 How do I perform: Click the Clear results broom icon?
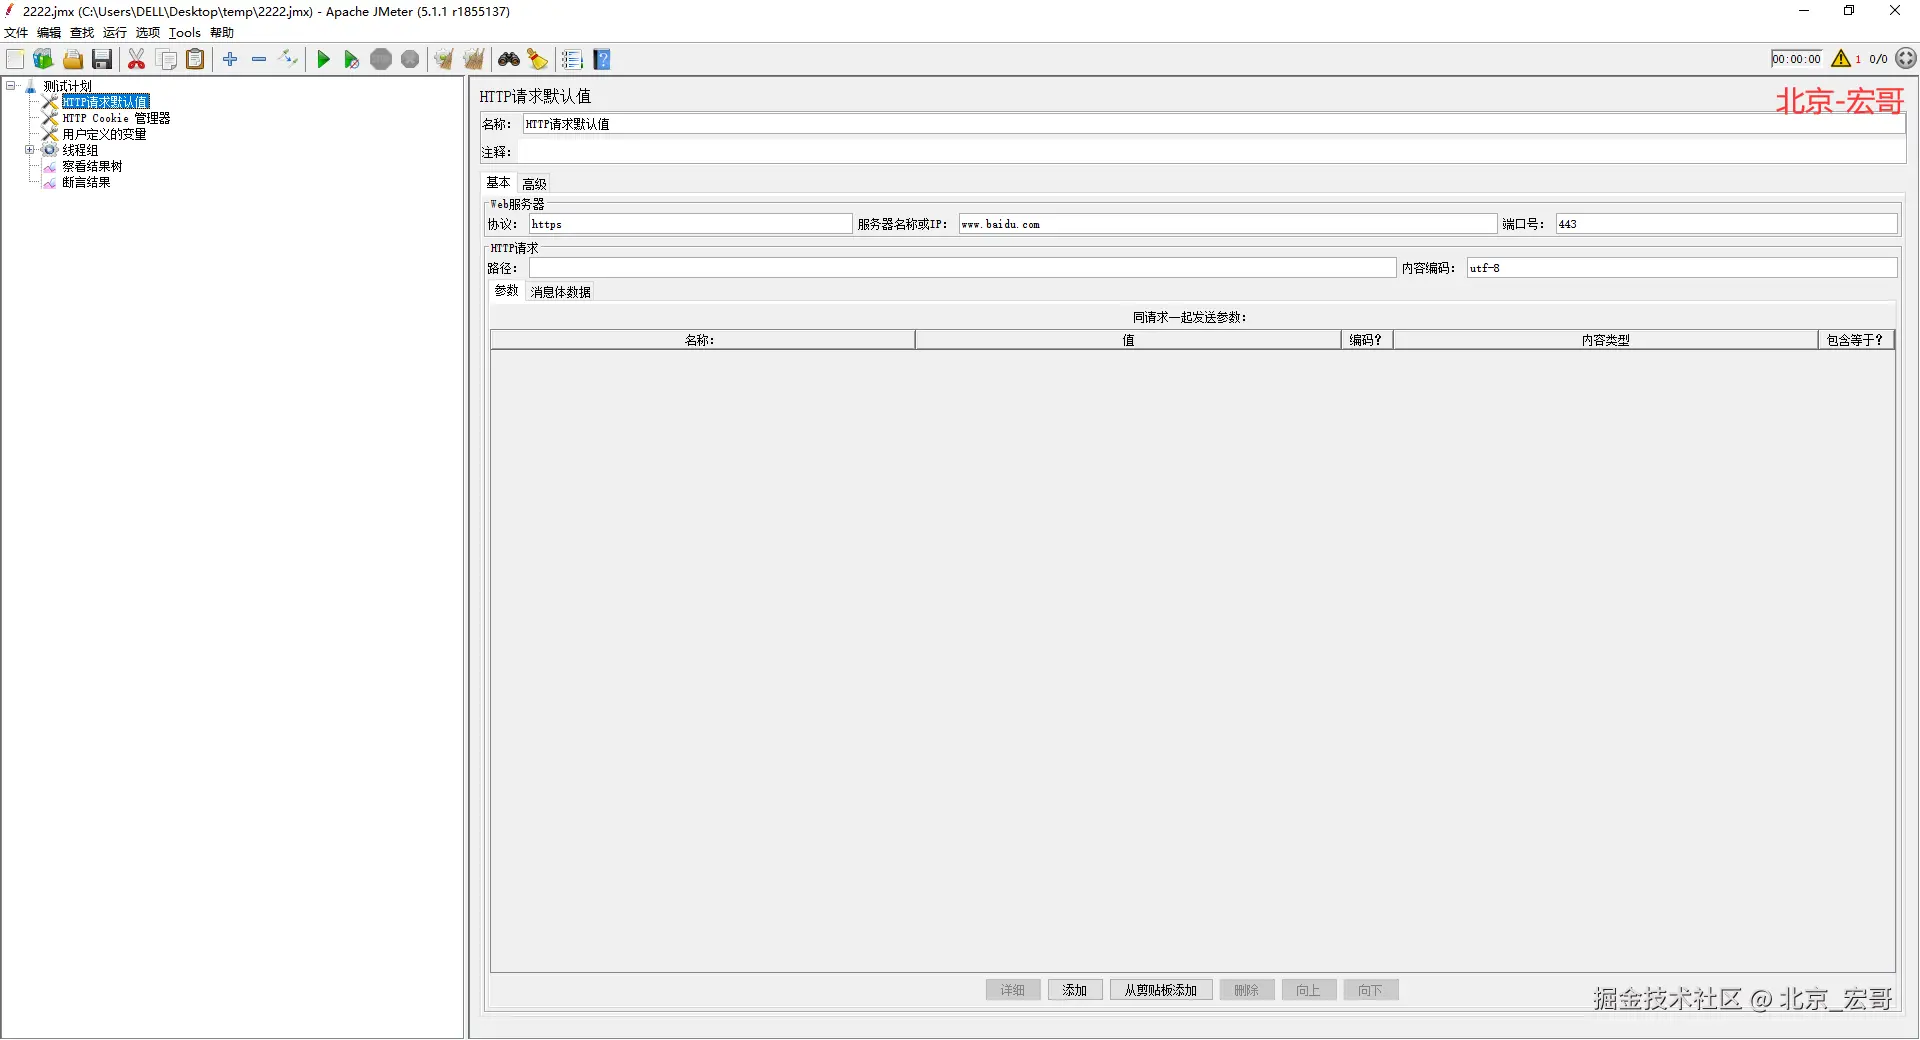(444, 60)
